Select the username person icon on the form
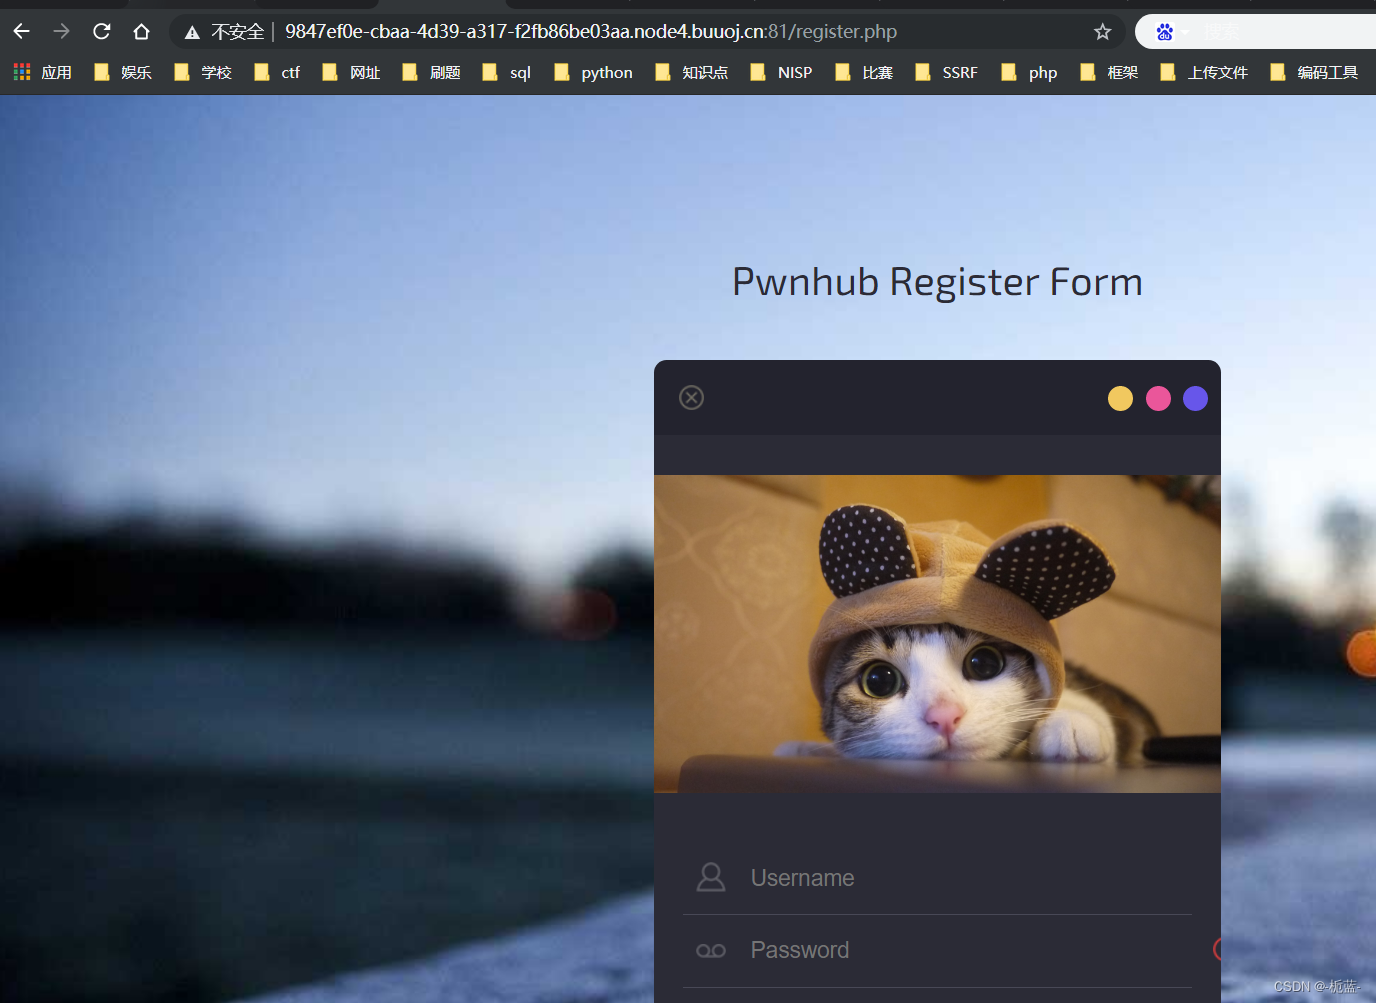 pyautogui.click(x=711, y=877)
